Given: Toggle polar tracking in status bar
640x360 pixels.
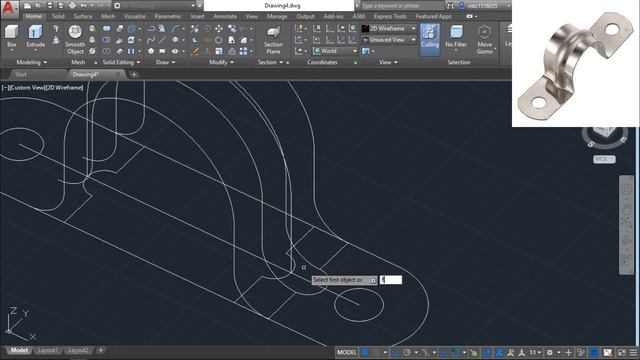Looking at the screenshot, I should point(407,352).
